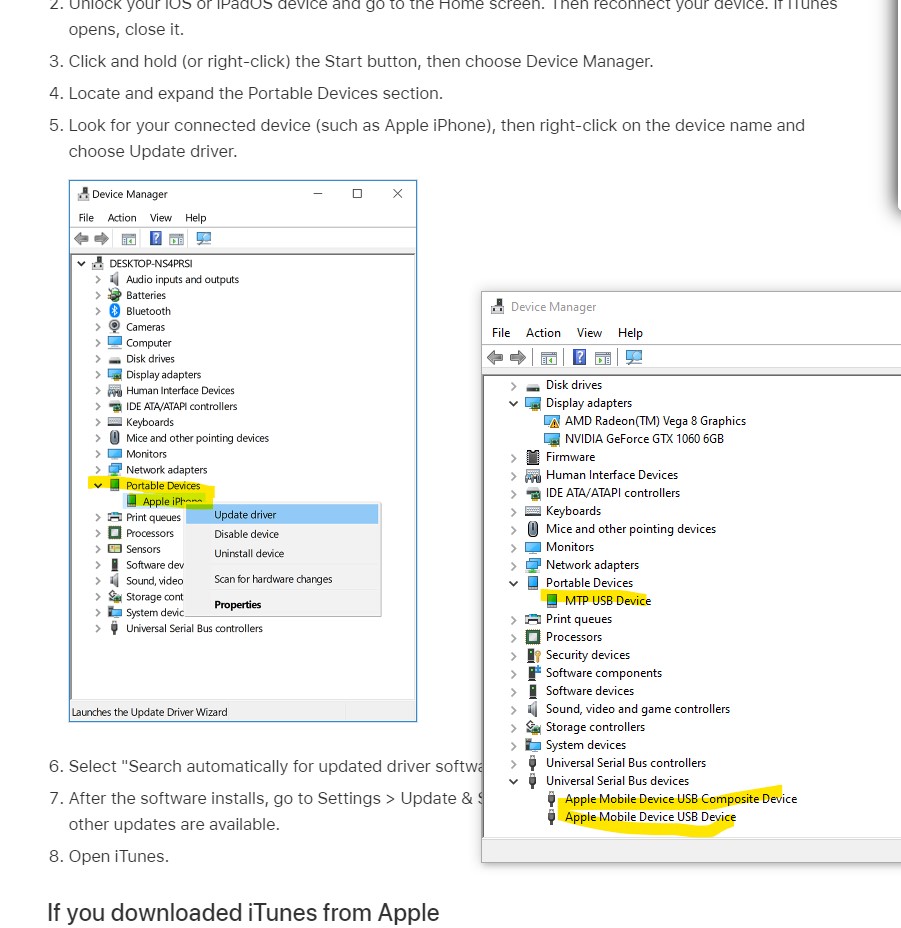The height and width of the screenshot is (928, 901).
Task: Click blue Help question-mark icon in front Device Manager
Action: [x=580, y=357]
